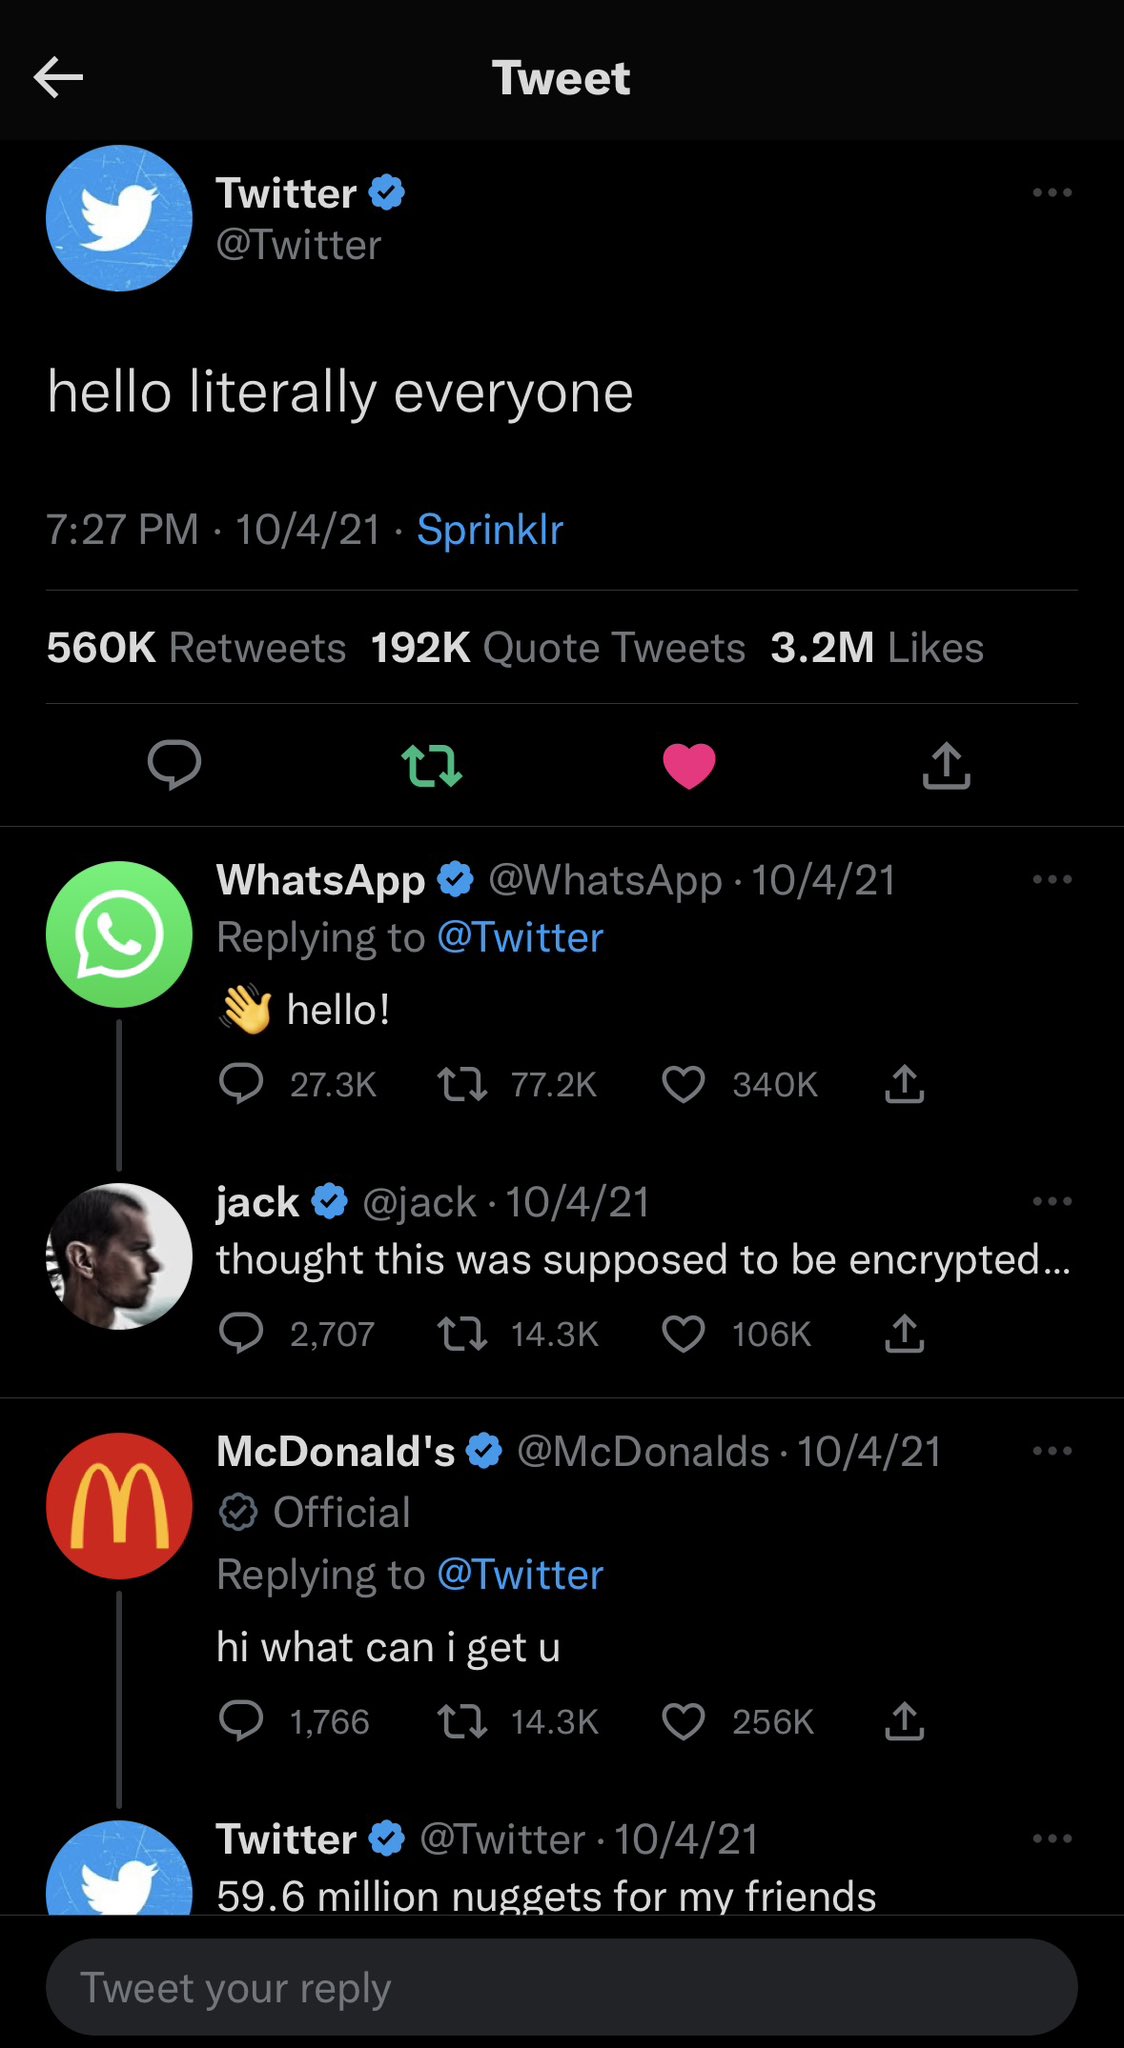Viewport: 1124px width, 2048px height.
Task: Share the main Twitter tweet
Action: [x=946, y=766]
